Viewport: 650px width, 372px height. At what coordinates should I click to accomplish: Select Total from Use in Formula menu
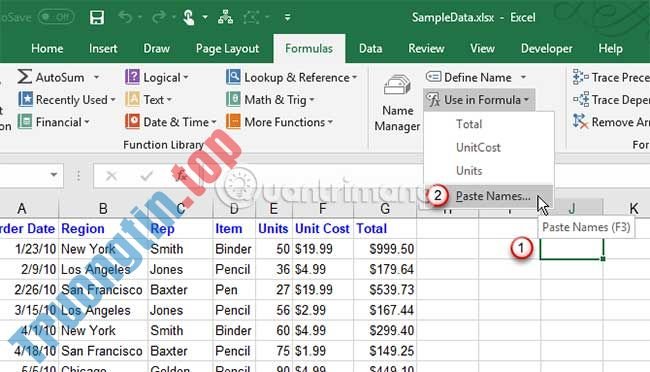point(489,124)
